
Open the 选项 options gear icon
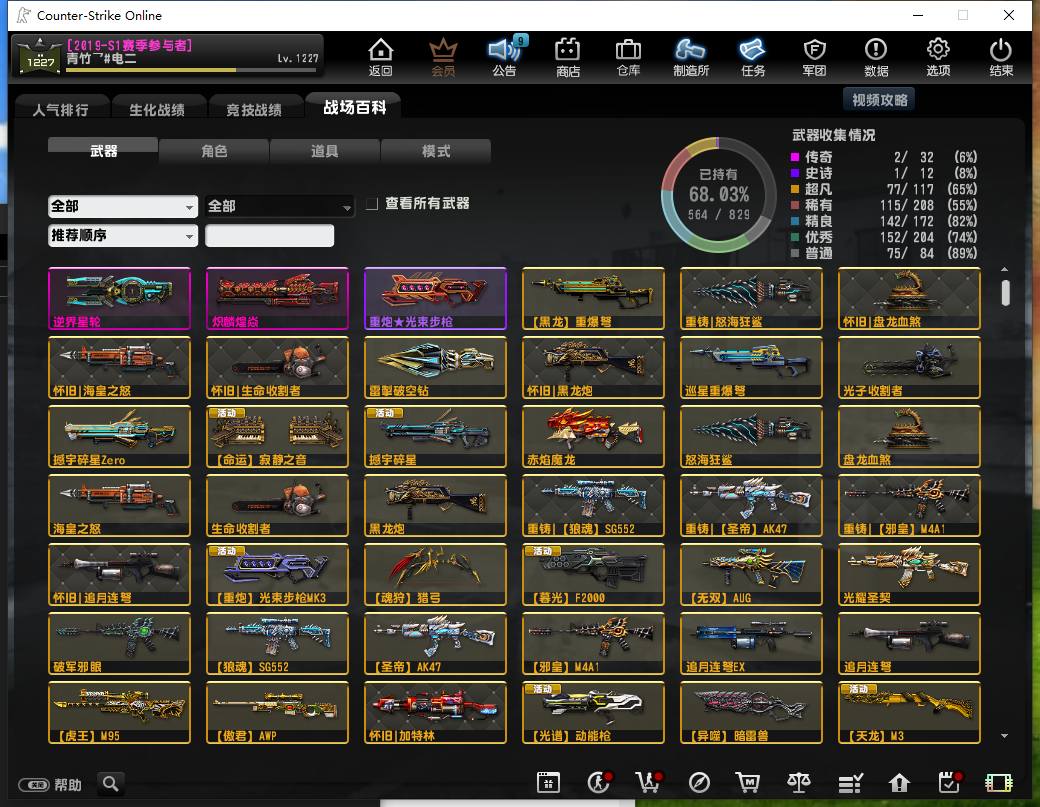click(x=938, y=56)
